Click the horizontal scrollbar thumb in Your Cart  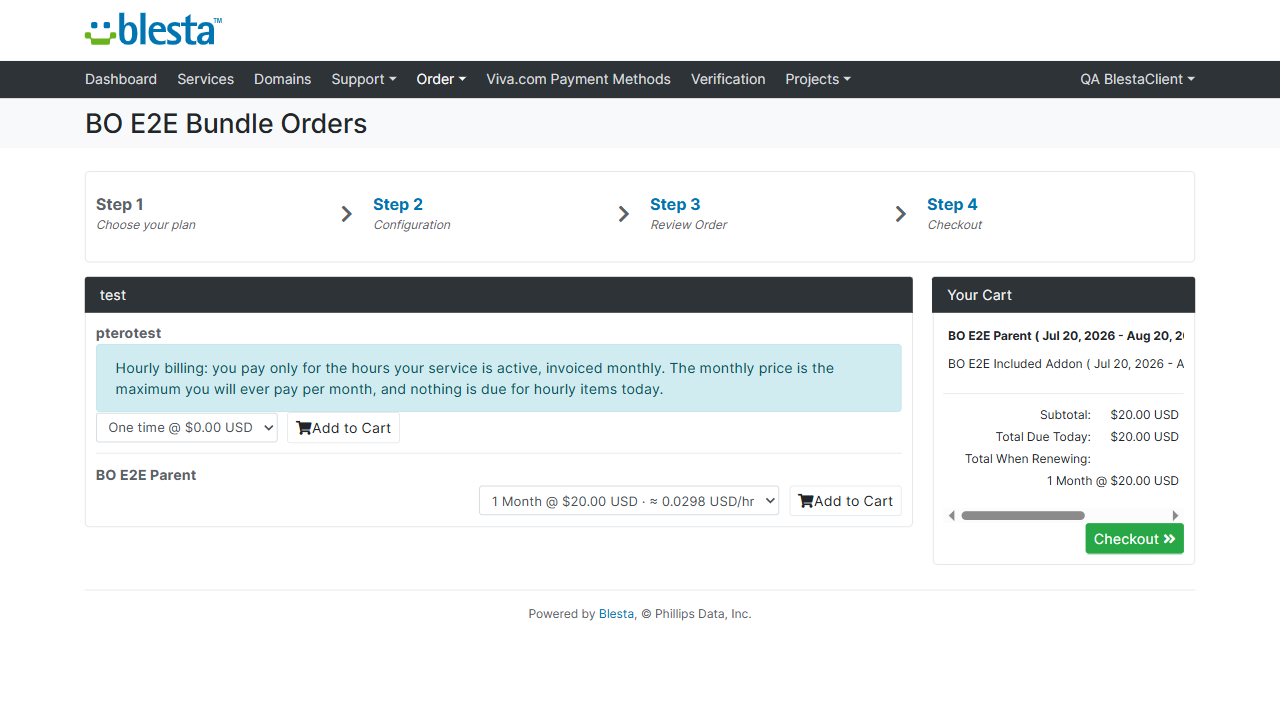pyautogui.click(x=1023, y=516)
